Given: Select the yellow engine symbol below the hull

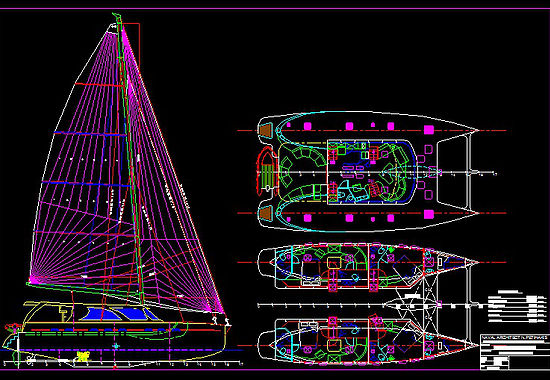Looking at the screenshot, I should tap(83, 357).
